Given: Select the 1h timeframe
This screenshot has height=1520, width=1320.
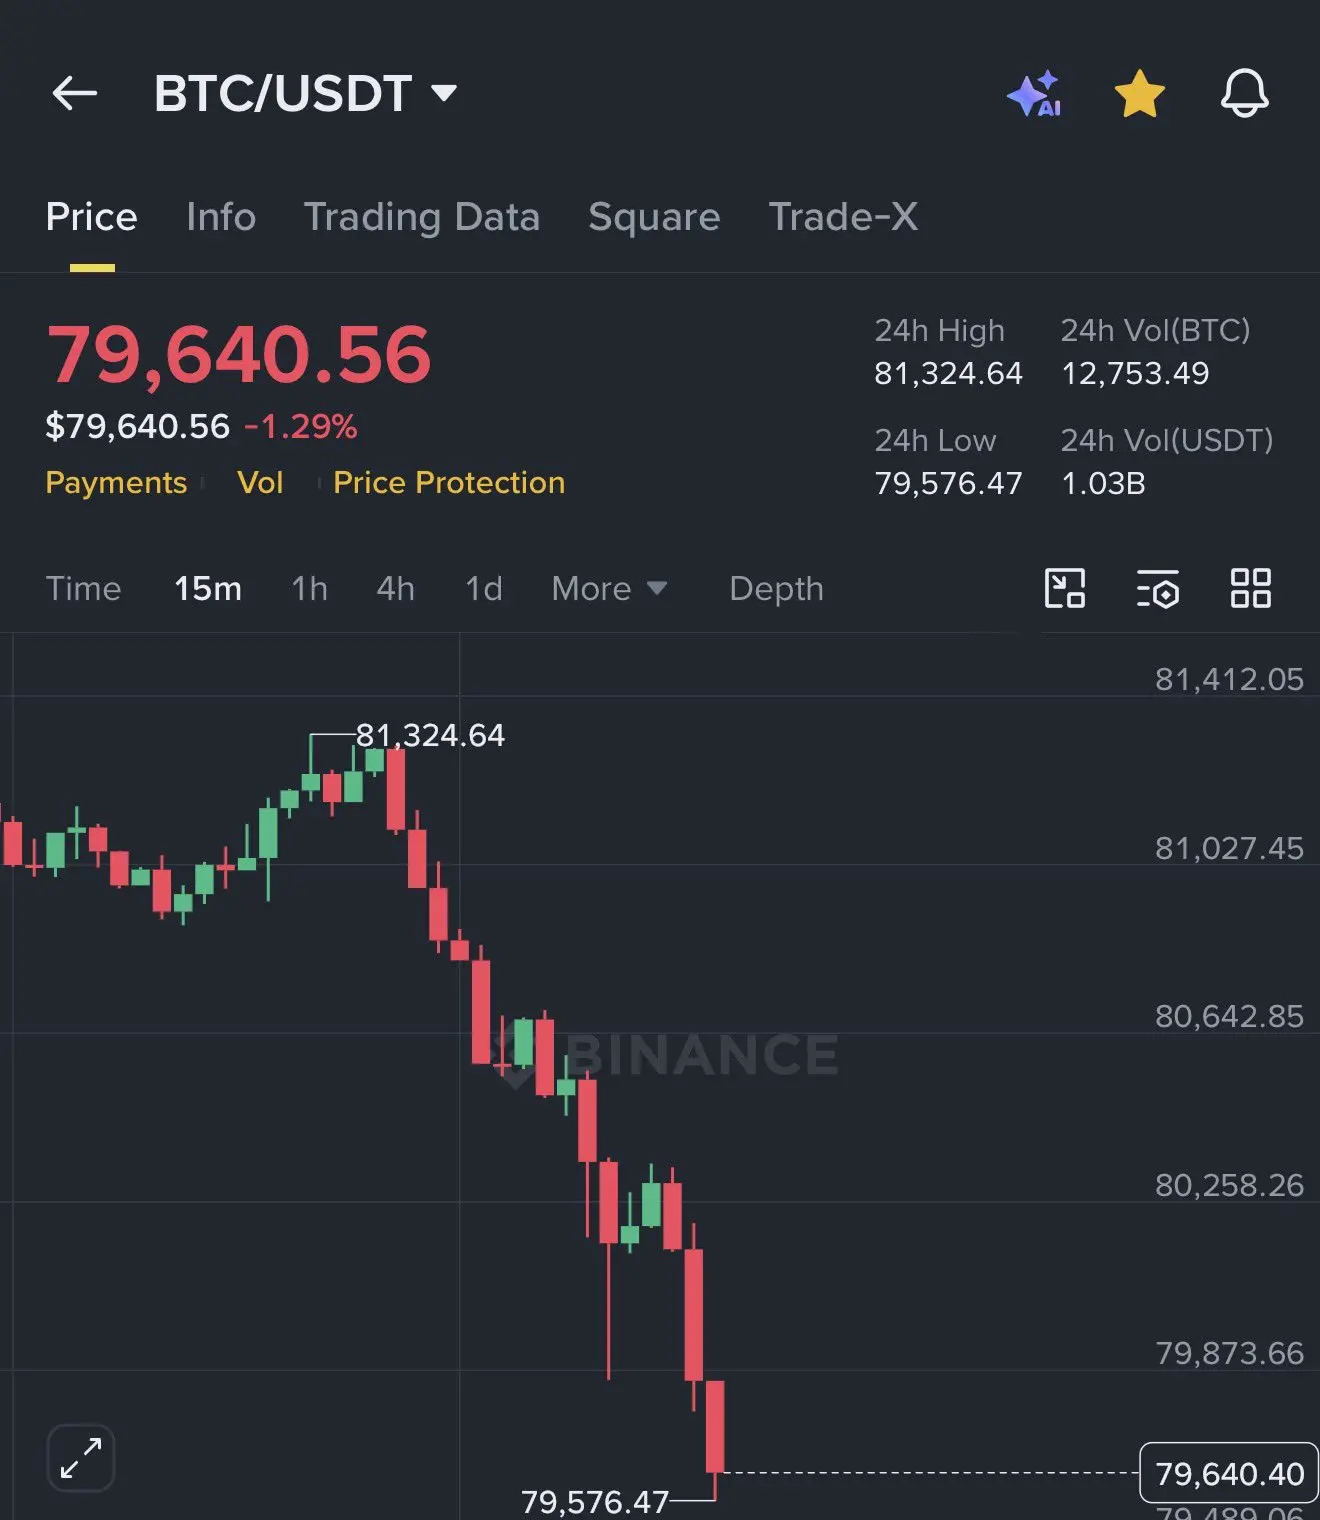Looking at the screenshot, I should tap(309, 588).
